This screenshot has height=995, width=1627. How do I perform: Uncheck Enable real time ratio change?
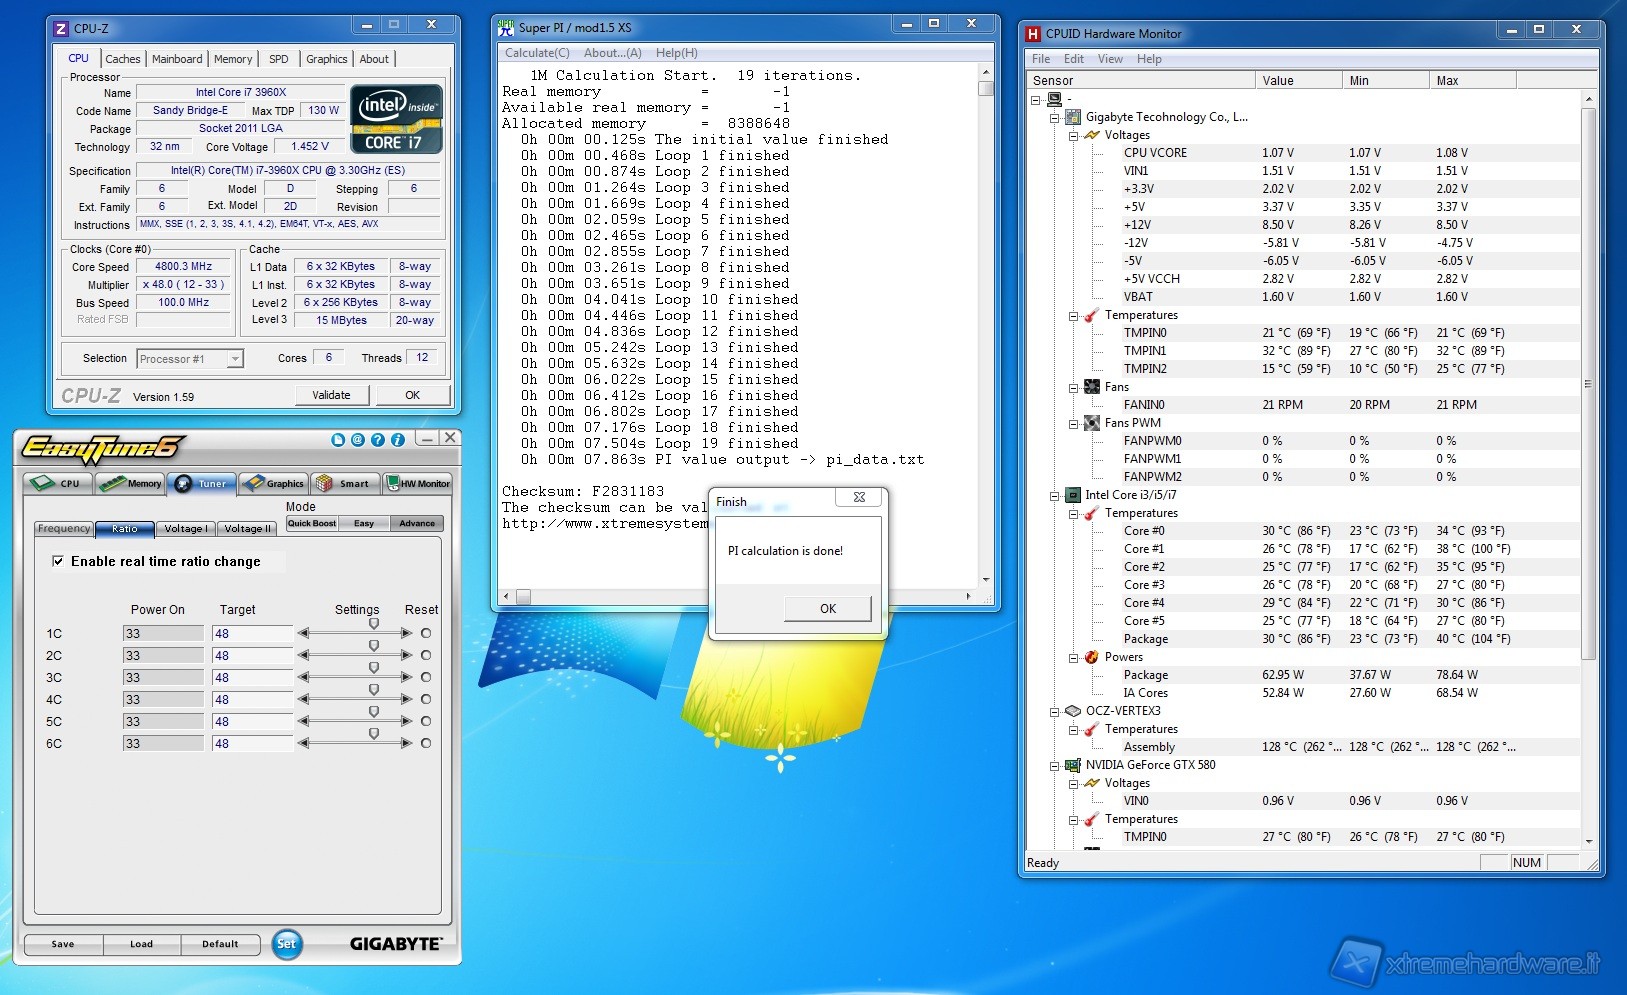pyautogui.click(x=58, y=562)
